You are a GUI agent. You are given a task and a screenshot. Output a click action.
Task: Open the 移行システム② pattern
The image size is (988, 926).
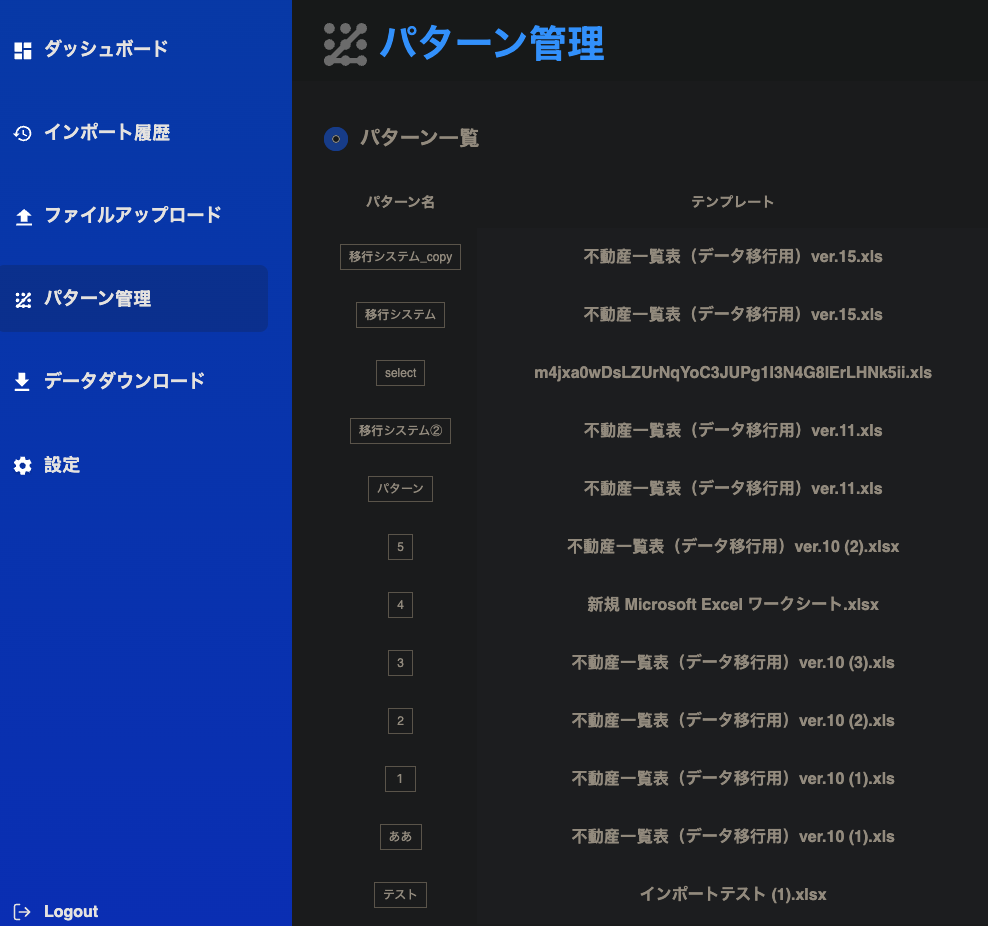click(400, 431)
